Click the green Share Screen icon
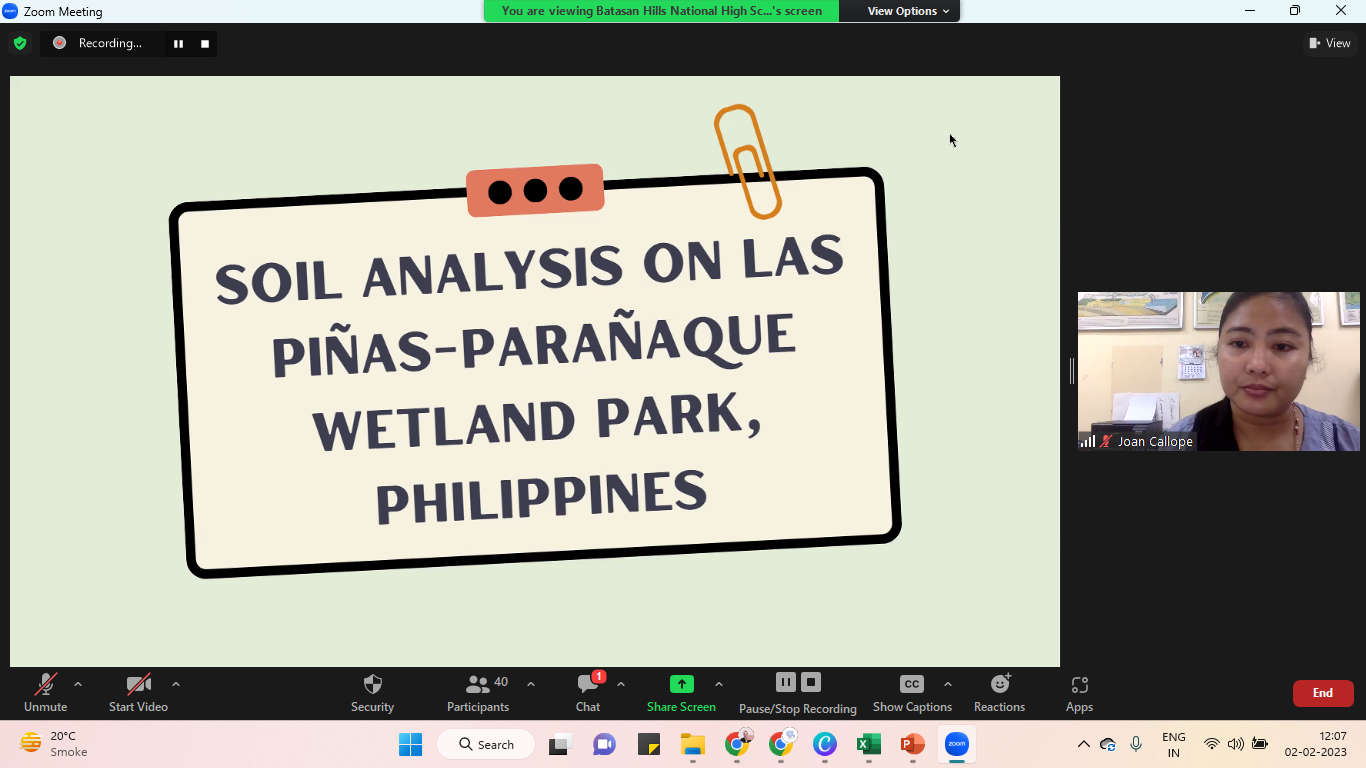The width and height of the screenshot is (1366, 768). [681, 685]
